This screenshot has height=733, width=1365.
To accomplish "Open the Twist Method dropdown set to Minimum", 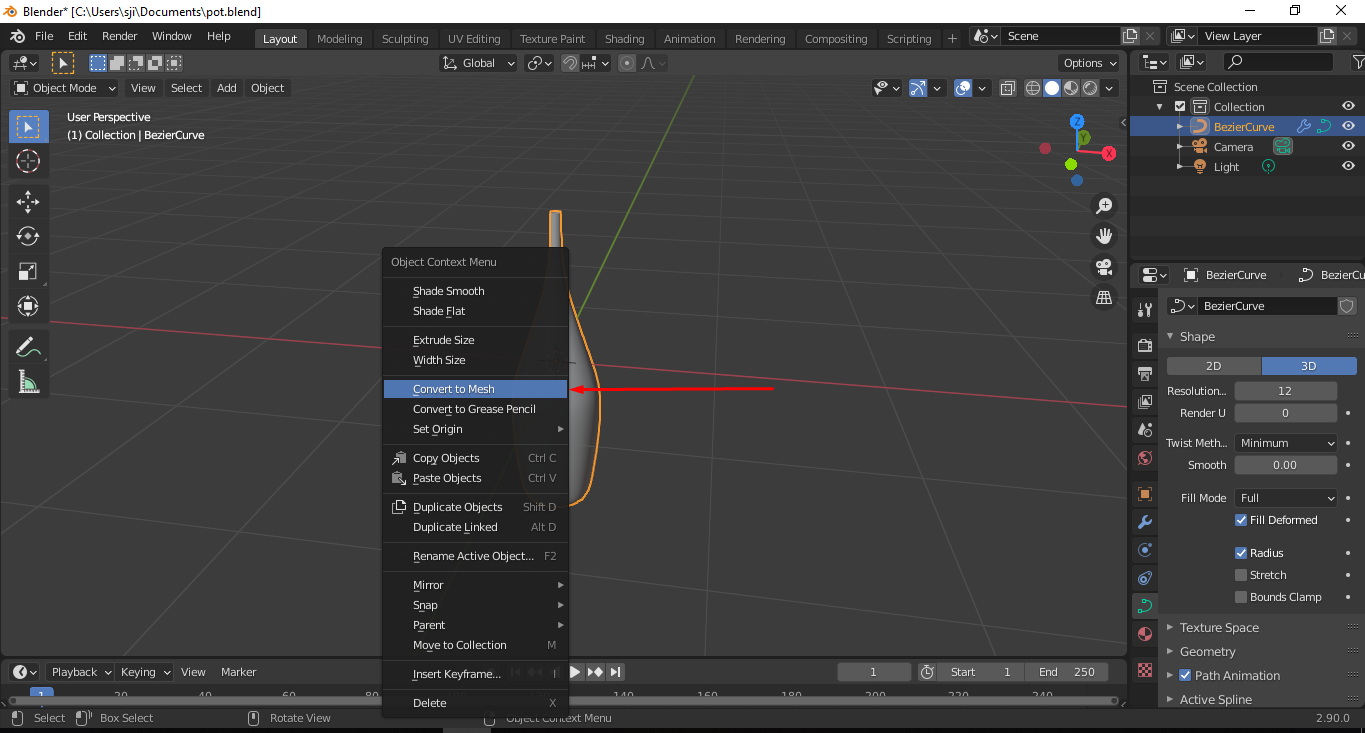I will click(1285, 442).
